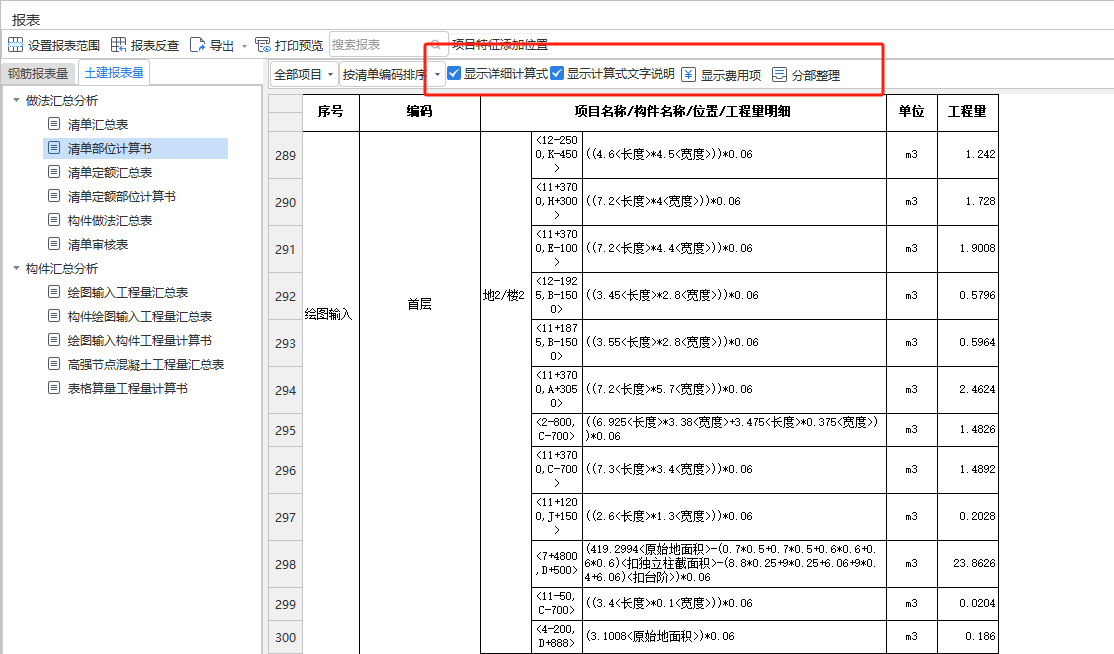
Task: Click the formula cell (3.1008<原始地面积>)*0.06
Action: coord(734,636)
